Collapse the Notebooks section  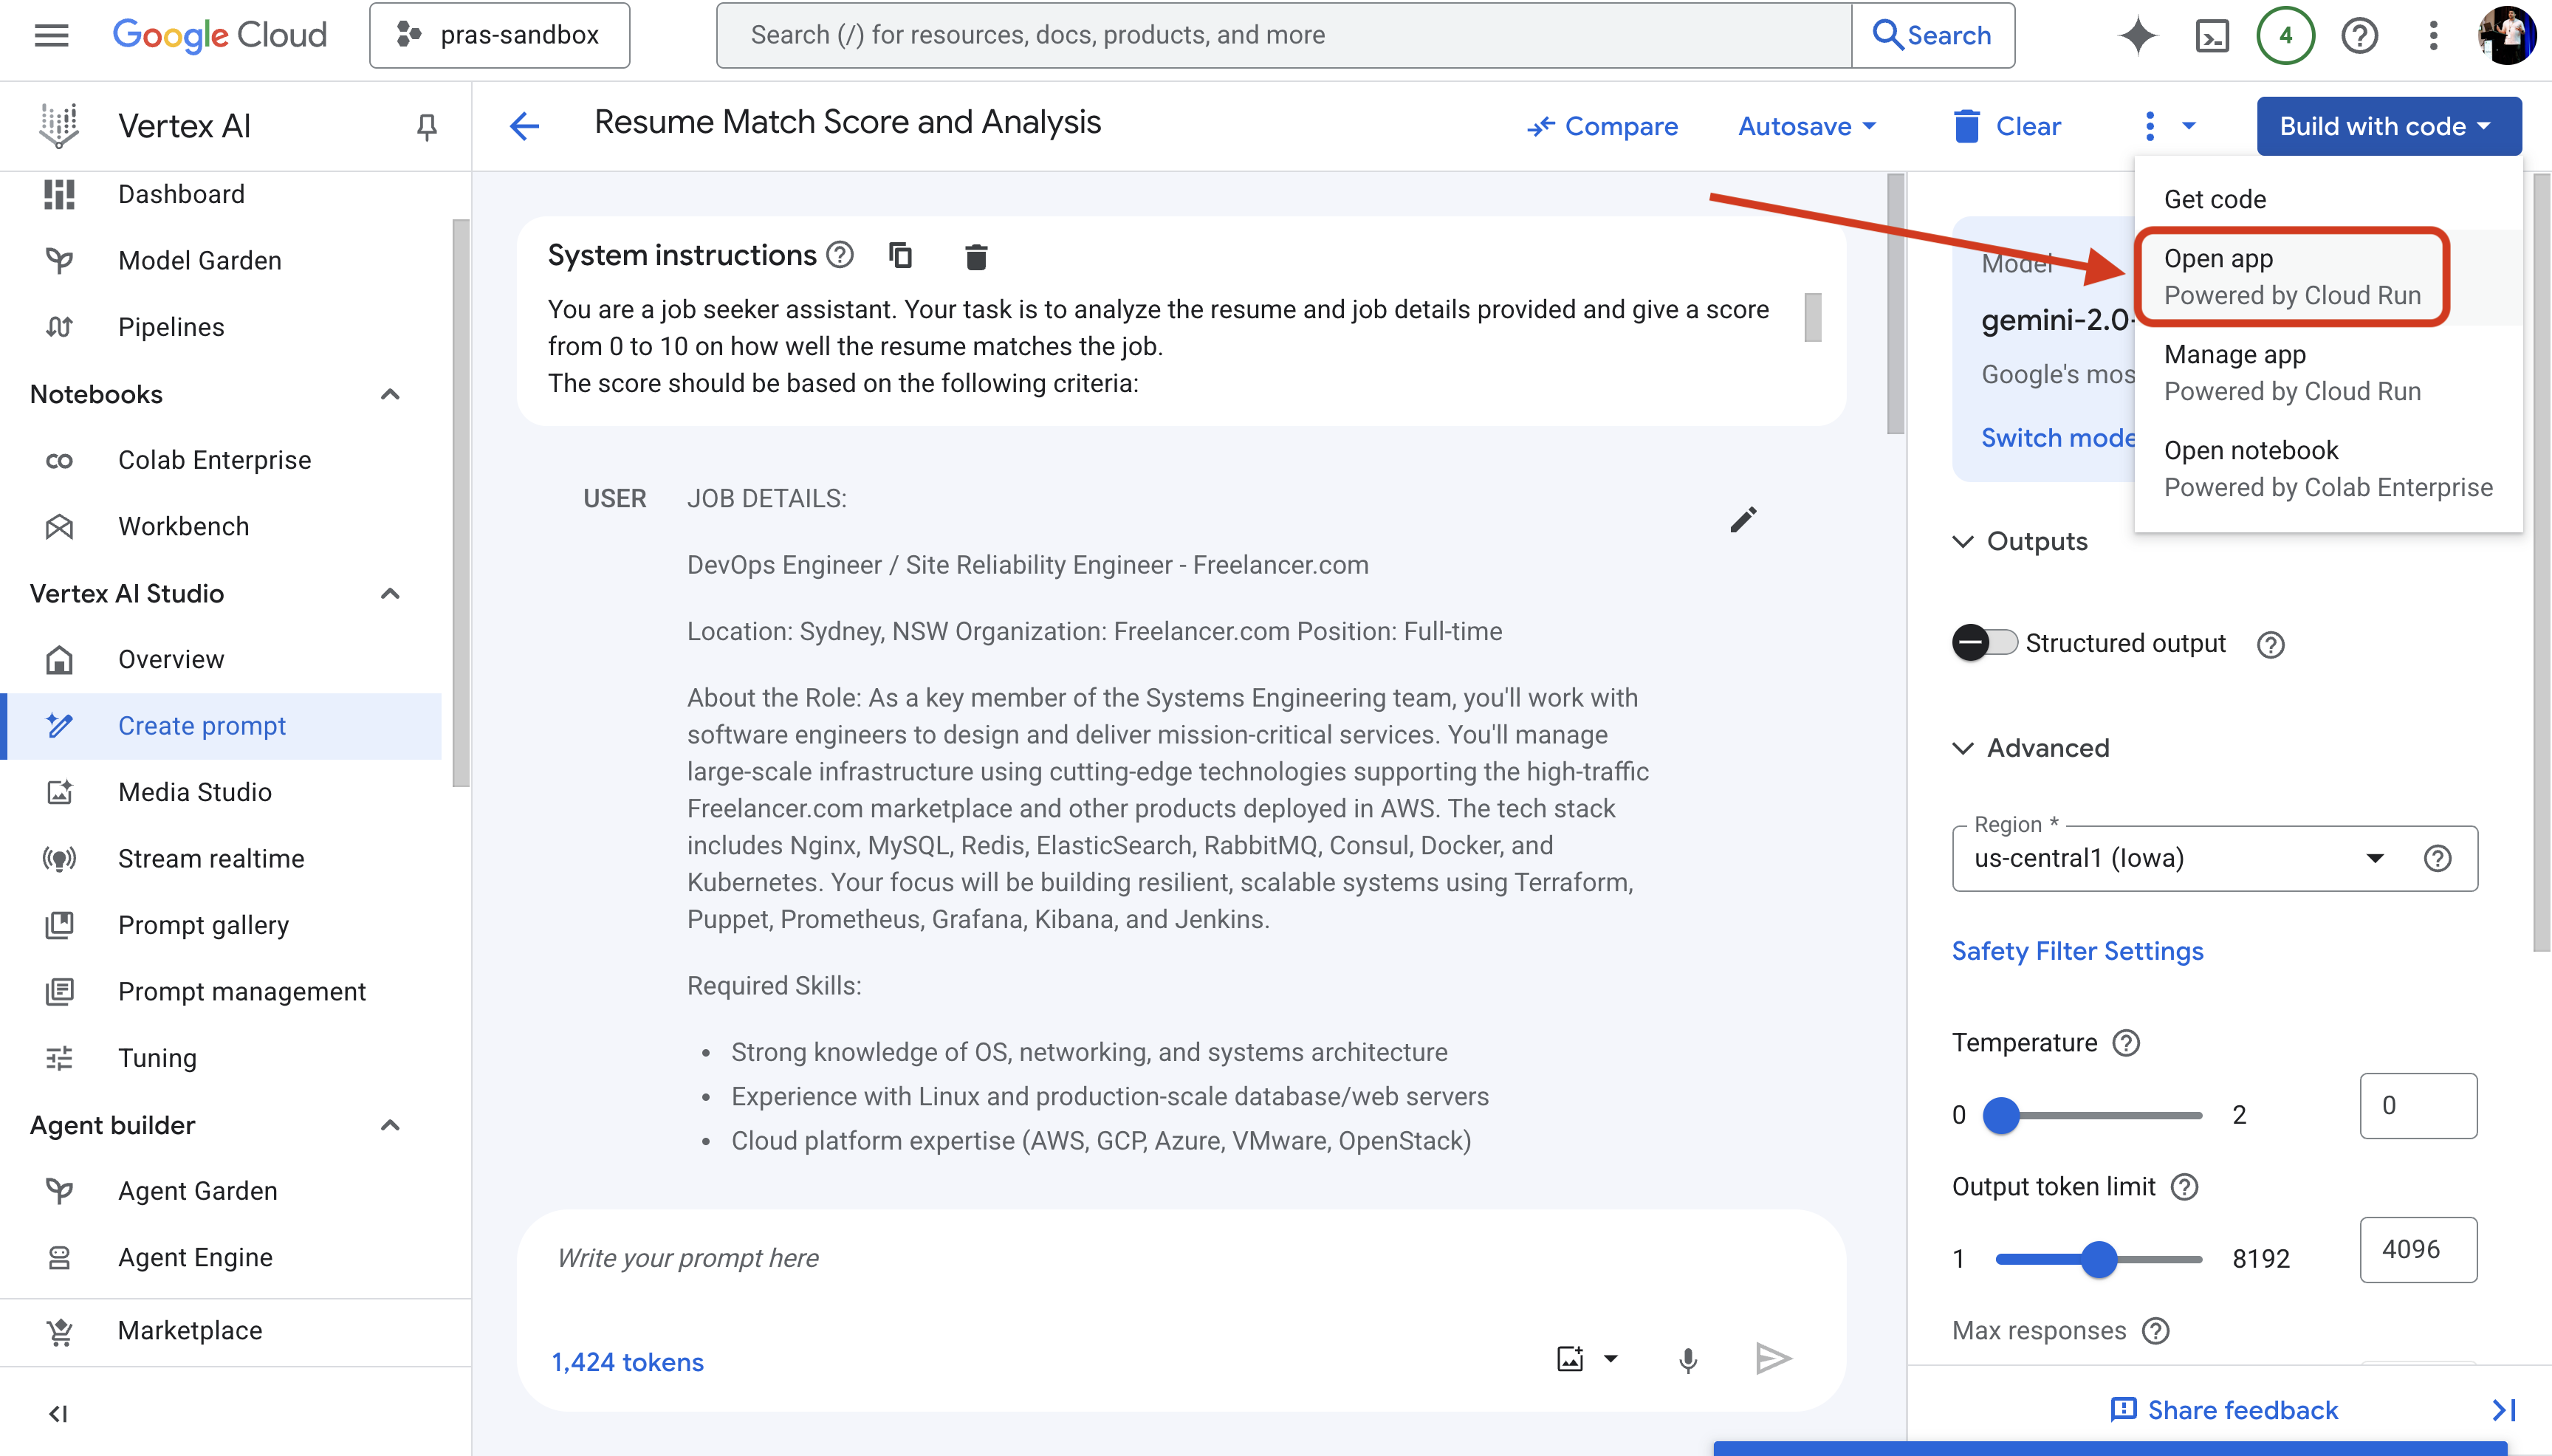coord(390,394)
